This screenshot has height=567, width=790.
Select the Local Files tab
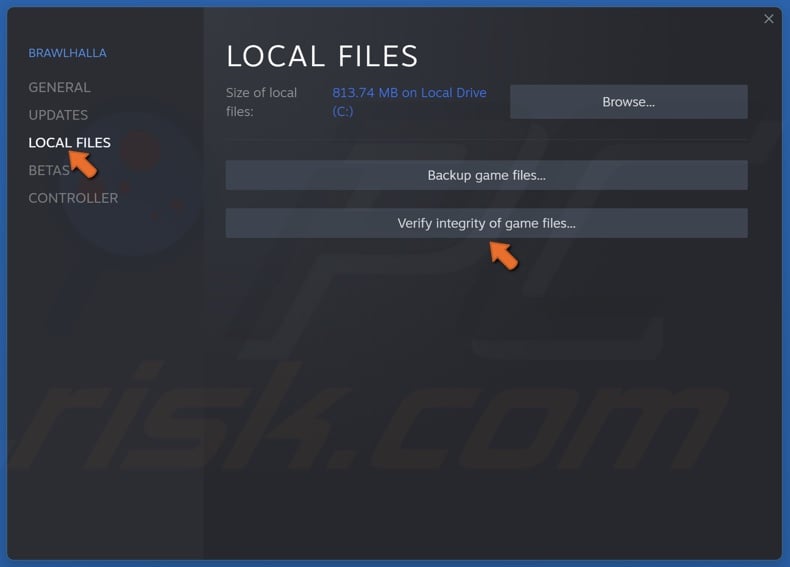(70, 143)
